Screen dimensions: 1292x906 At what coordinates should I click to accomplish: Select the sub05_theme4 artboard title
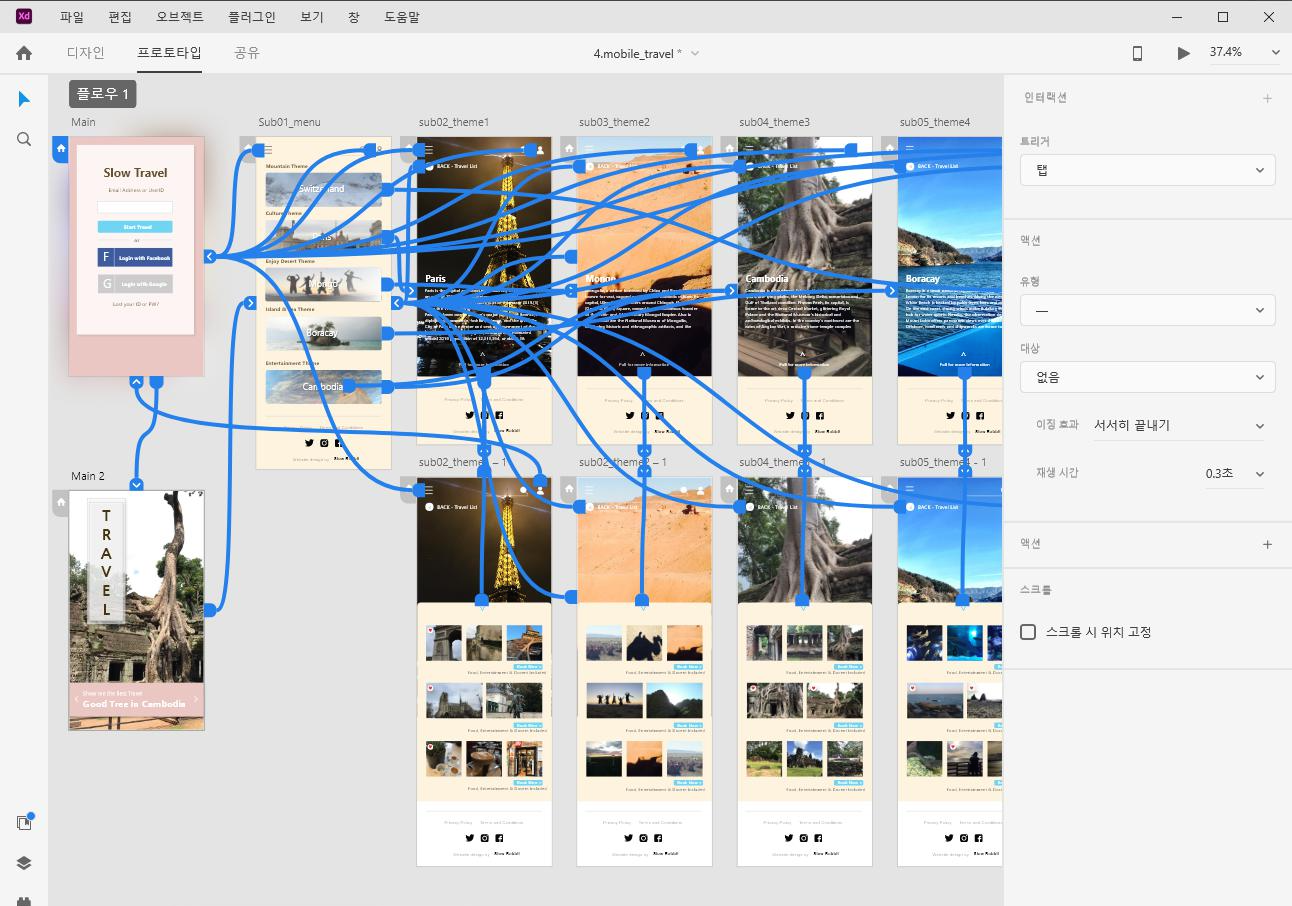[935, 122]
